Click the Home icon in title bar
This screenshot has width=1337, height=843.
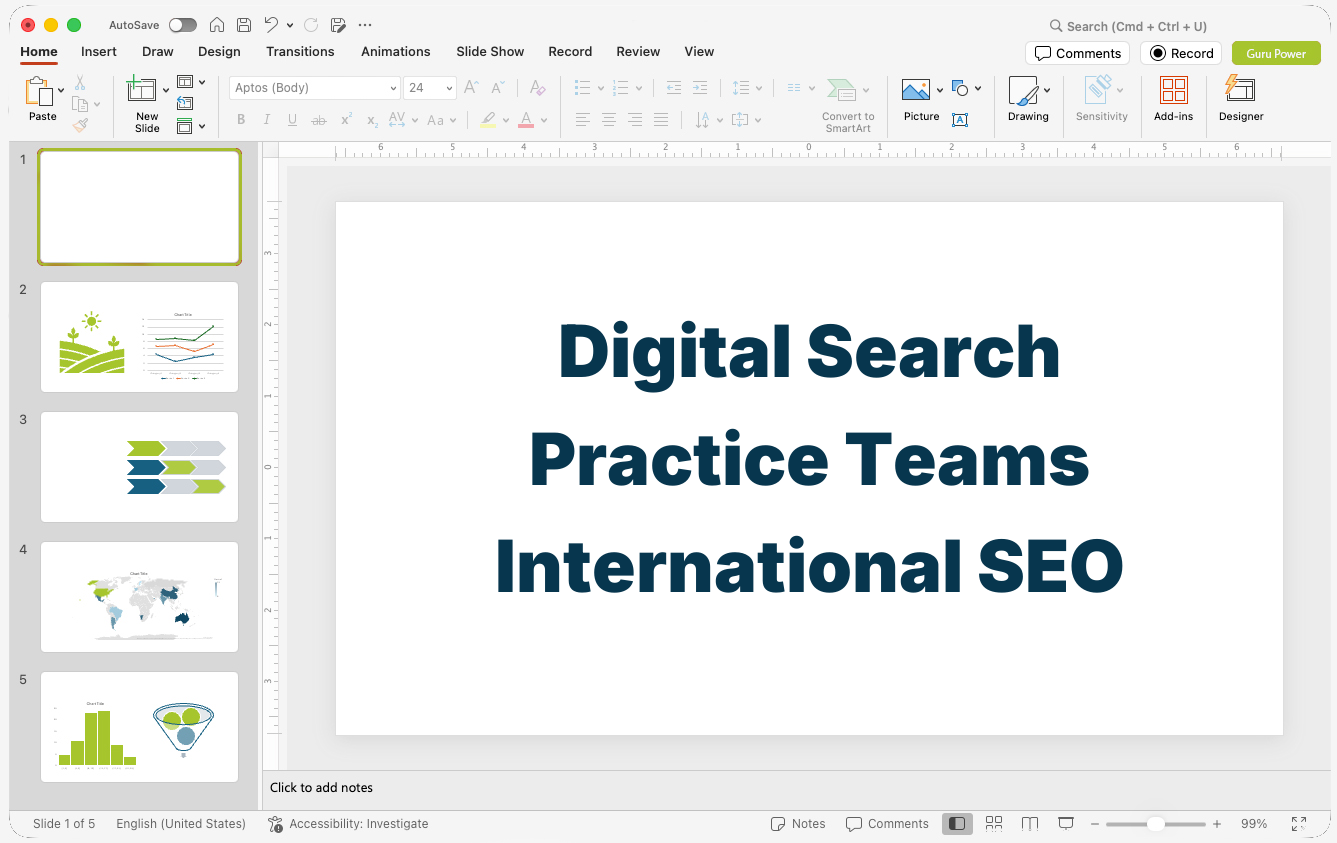click(217, 25)
